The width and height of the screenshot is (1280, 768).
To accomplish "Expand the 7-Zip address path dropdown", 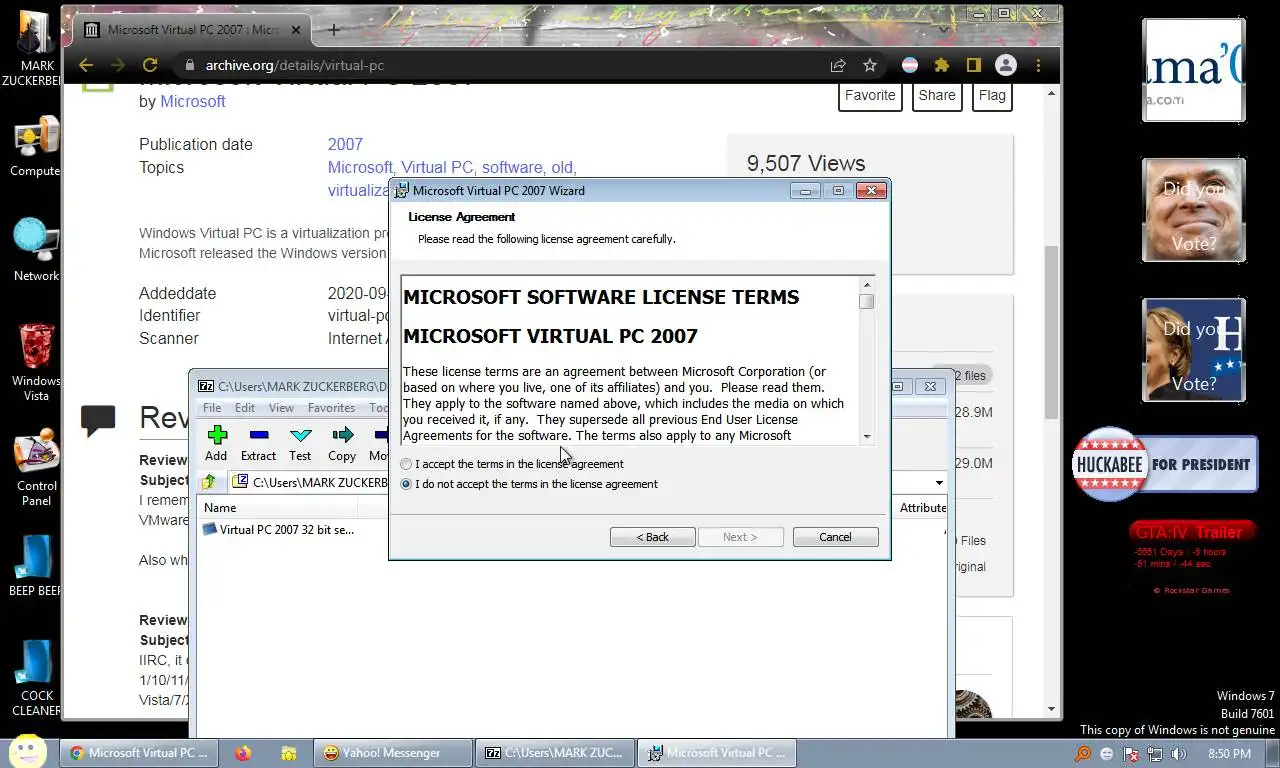I will tap(939, 483).
